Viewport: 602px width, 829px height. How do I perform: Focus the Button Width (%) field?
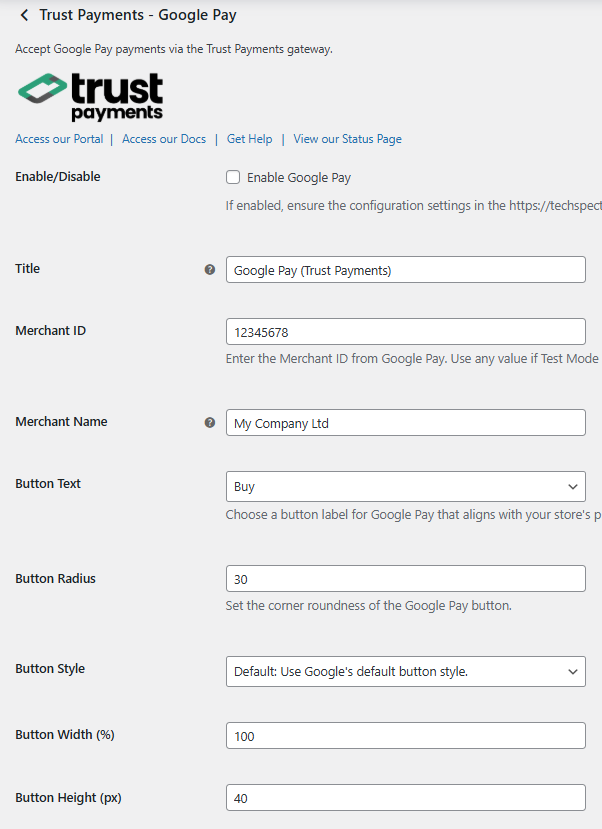(x=405, y=736)
